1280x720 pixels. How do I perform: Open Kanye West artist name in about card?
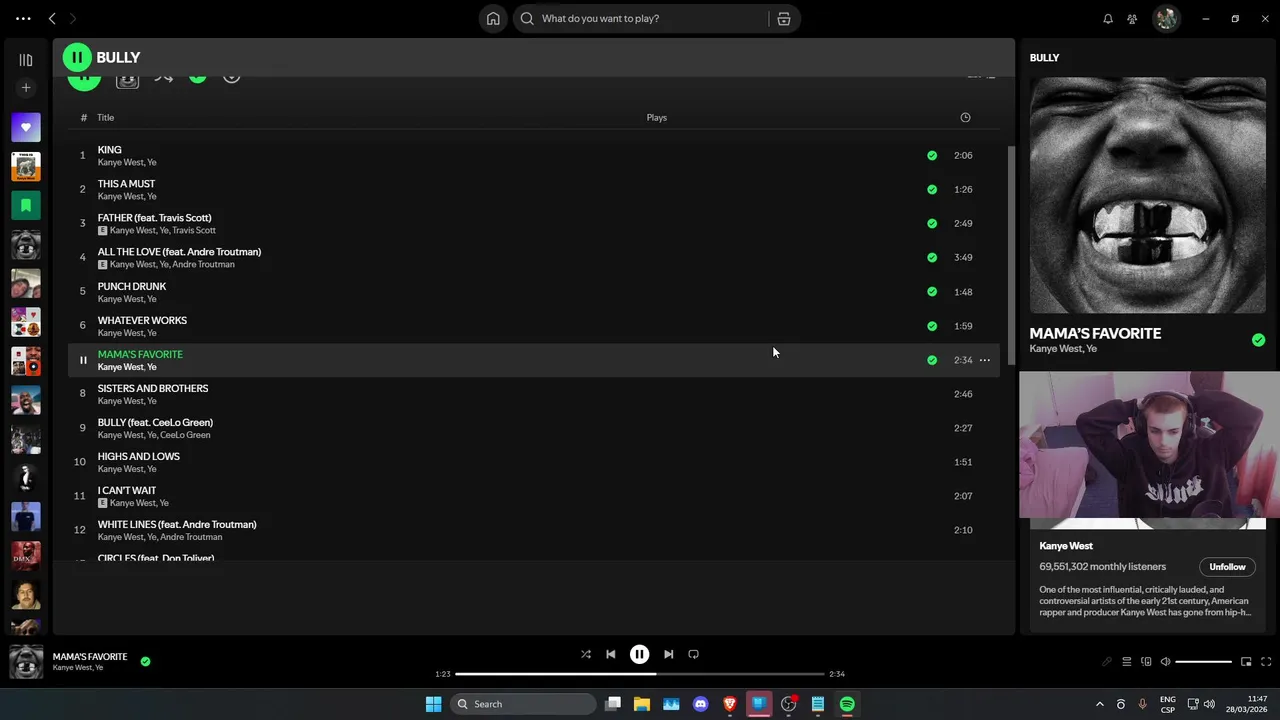click(x=1066, y=546)
